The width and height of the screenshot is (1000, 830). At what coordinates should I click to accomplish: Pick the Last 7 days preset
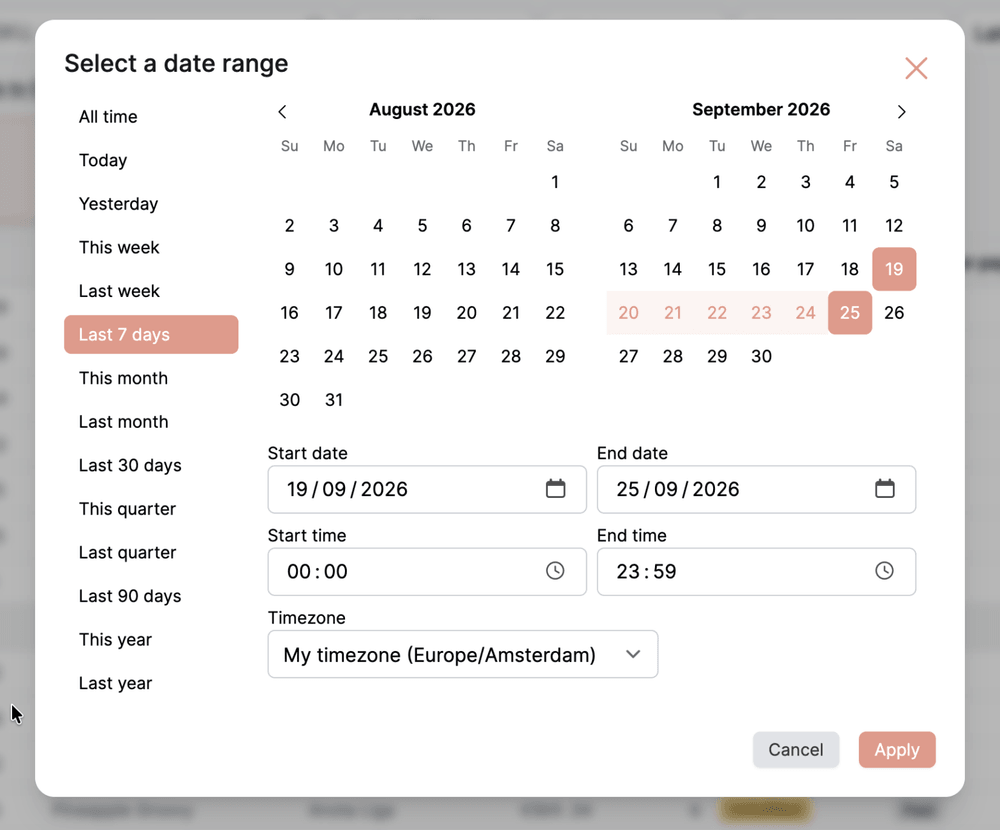coord(151,334)
